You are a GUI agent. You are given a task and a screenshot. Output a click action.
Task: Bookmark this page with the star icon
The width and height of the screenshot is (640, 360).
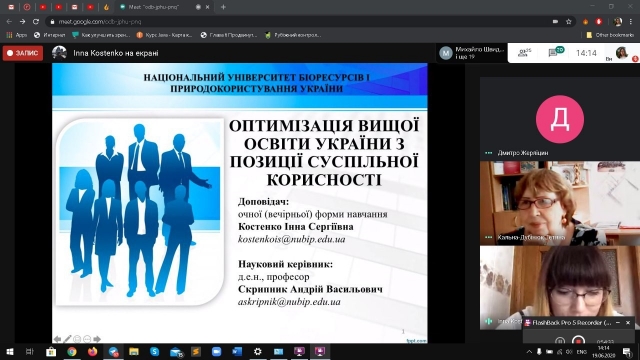(x=569, y=22)
